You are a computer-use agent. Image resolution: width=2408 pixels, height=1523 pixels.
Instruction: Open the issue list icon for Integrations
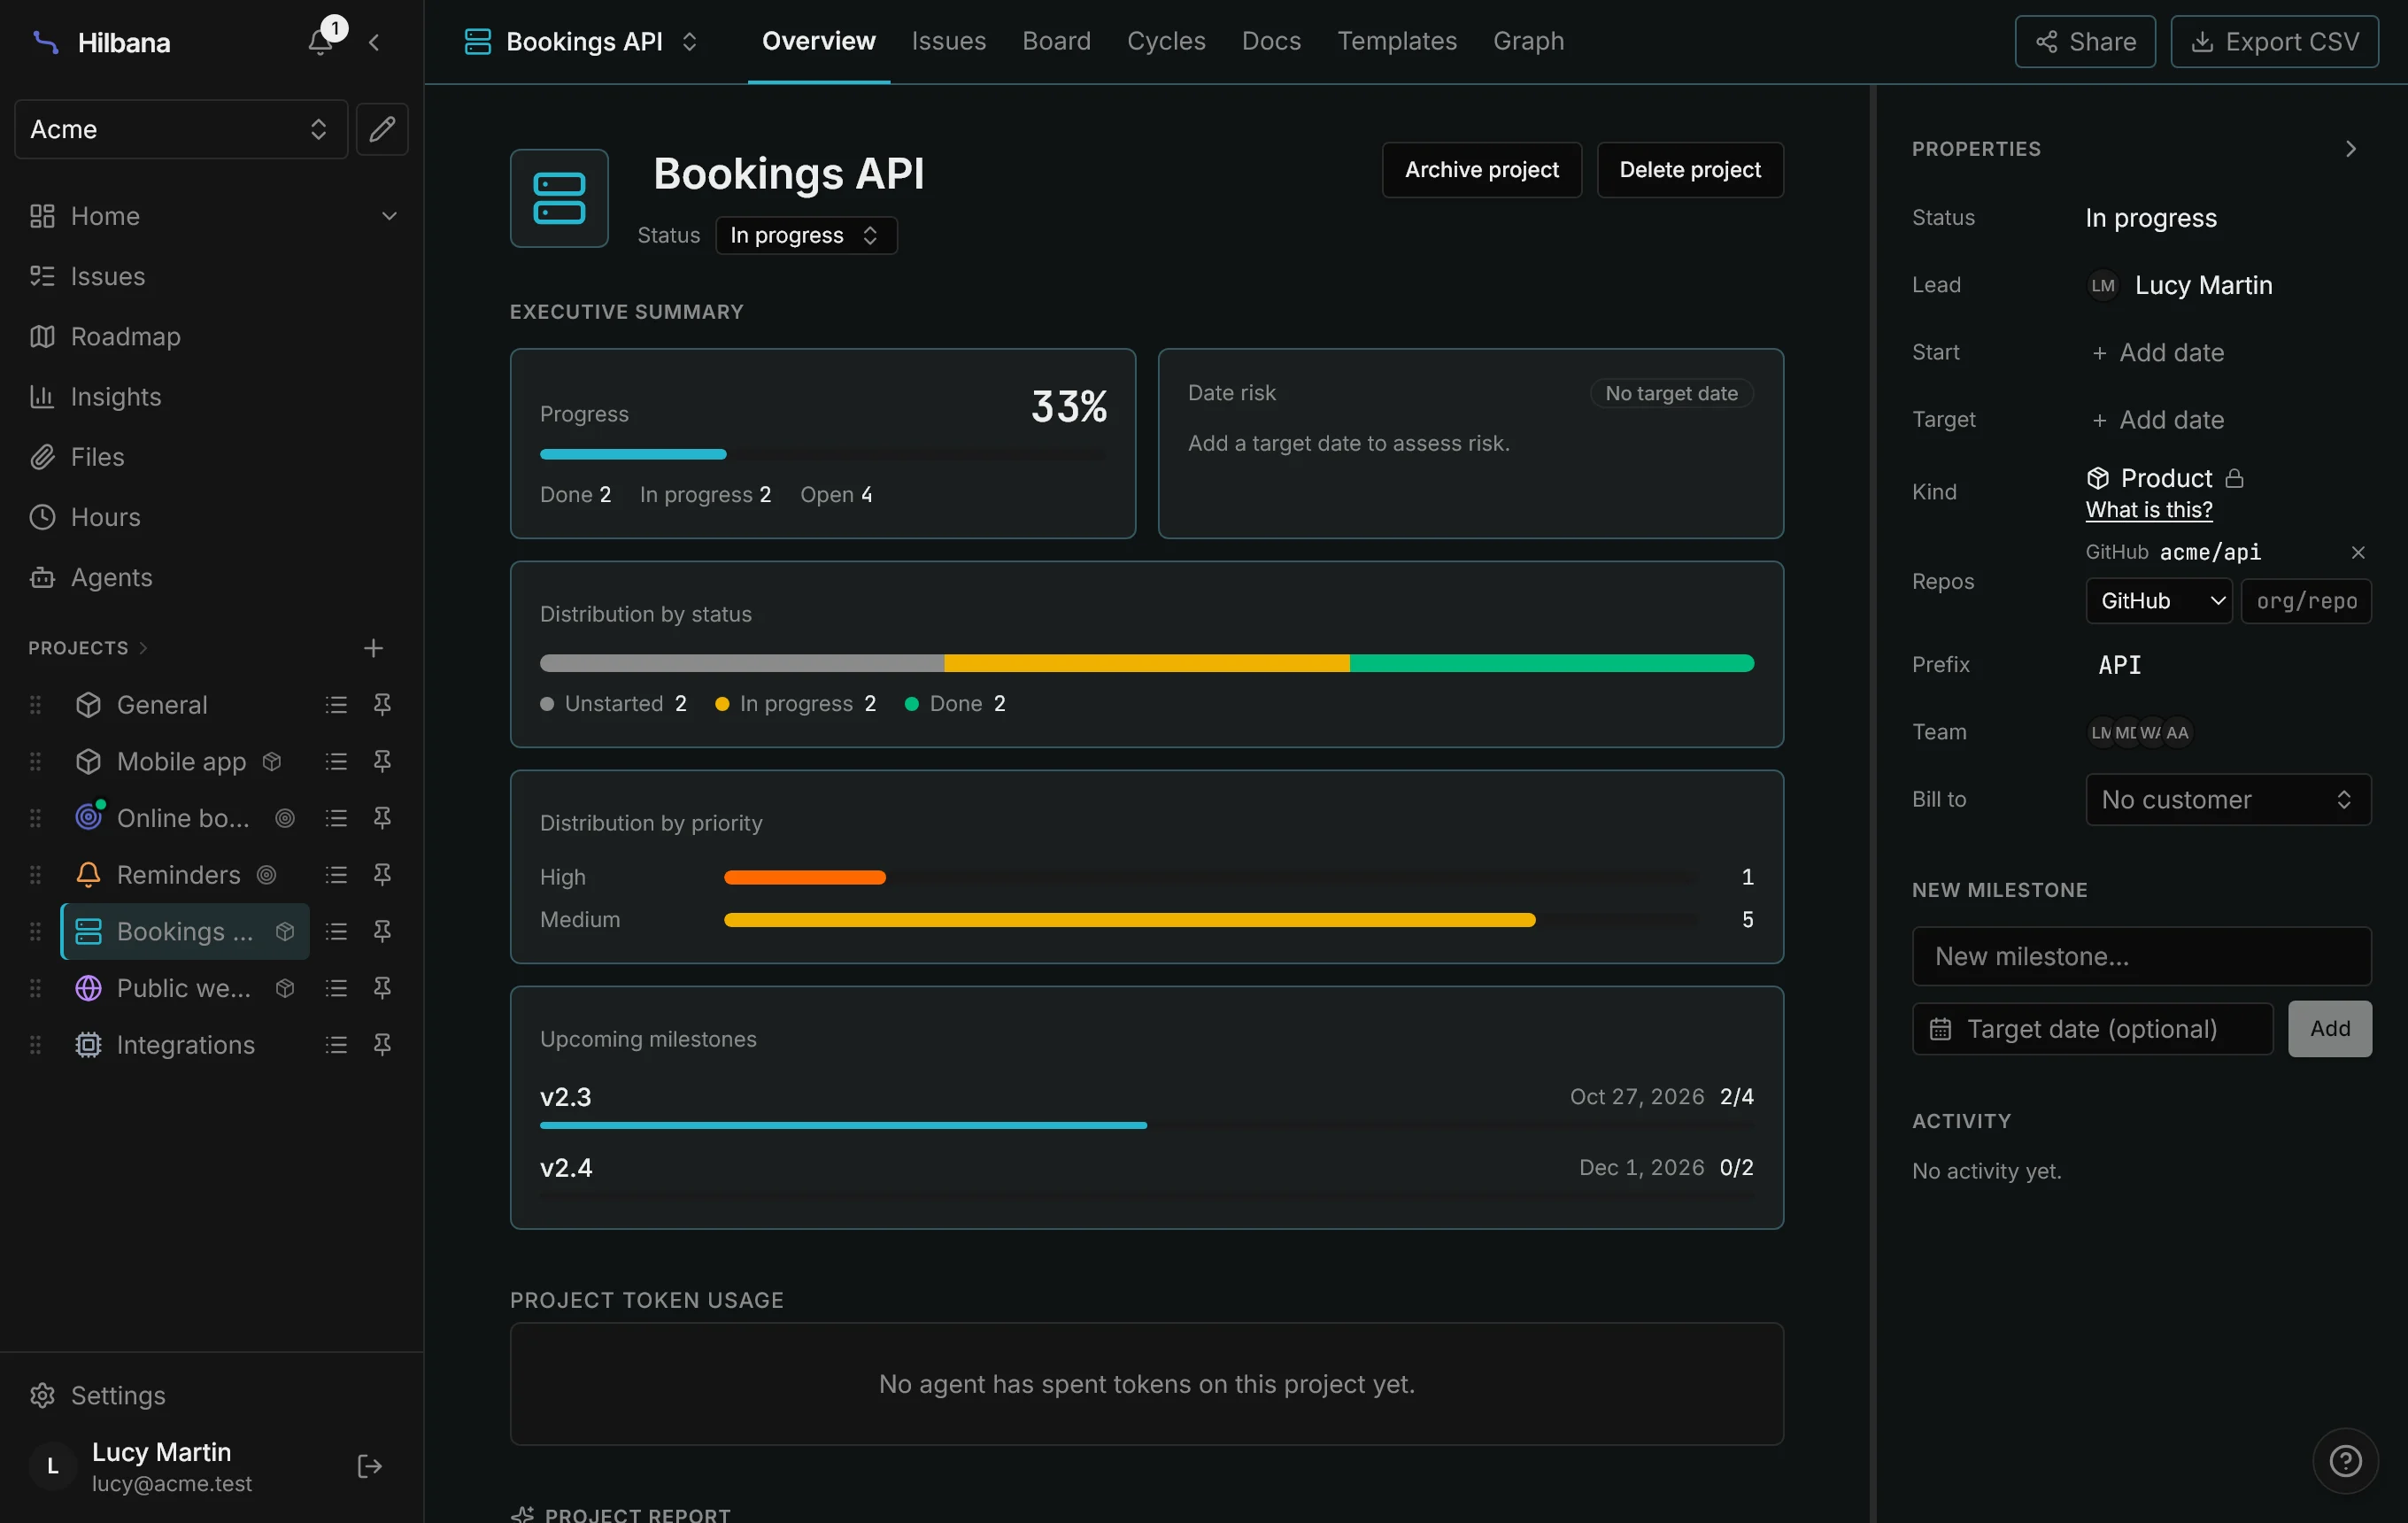click(336, 1045)
